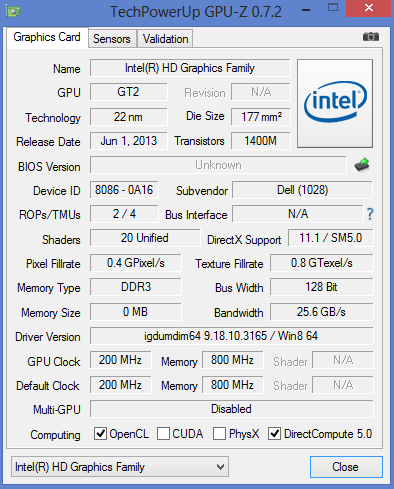
Task: Toggle the DirectCompute 5.0 checkbox
Action: pyautogui.click(x=274, y=434)
